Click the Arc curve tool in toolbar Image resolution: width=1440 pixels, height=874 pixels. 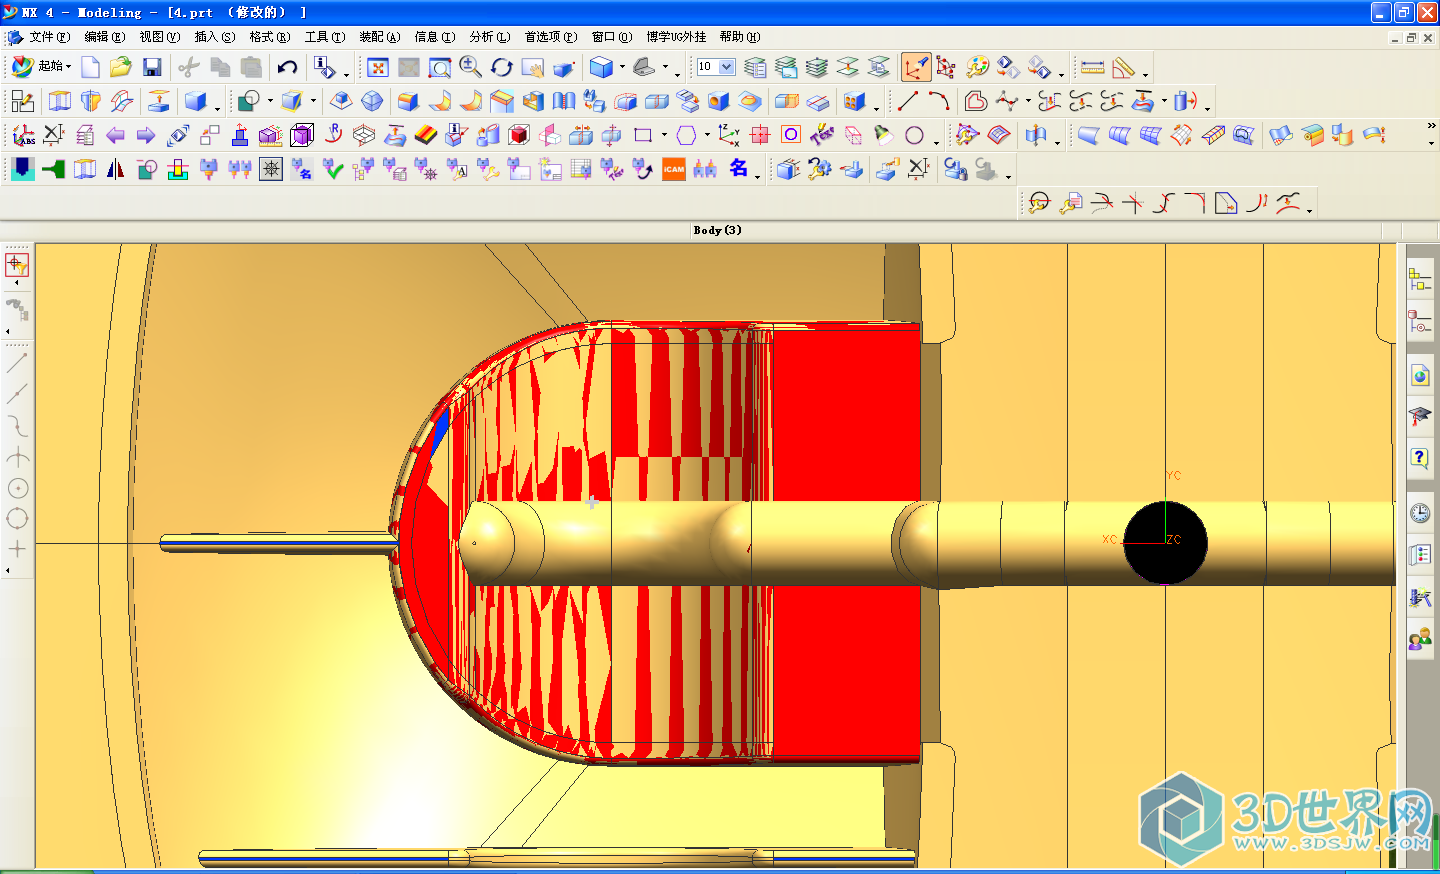coord(939,101)
